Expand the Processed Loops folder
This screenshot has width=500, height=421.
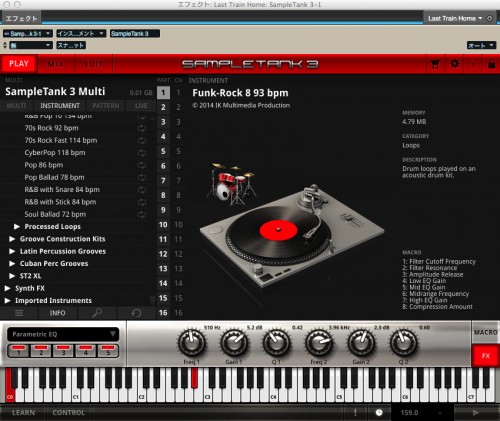tap(17, 227)
